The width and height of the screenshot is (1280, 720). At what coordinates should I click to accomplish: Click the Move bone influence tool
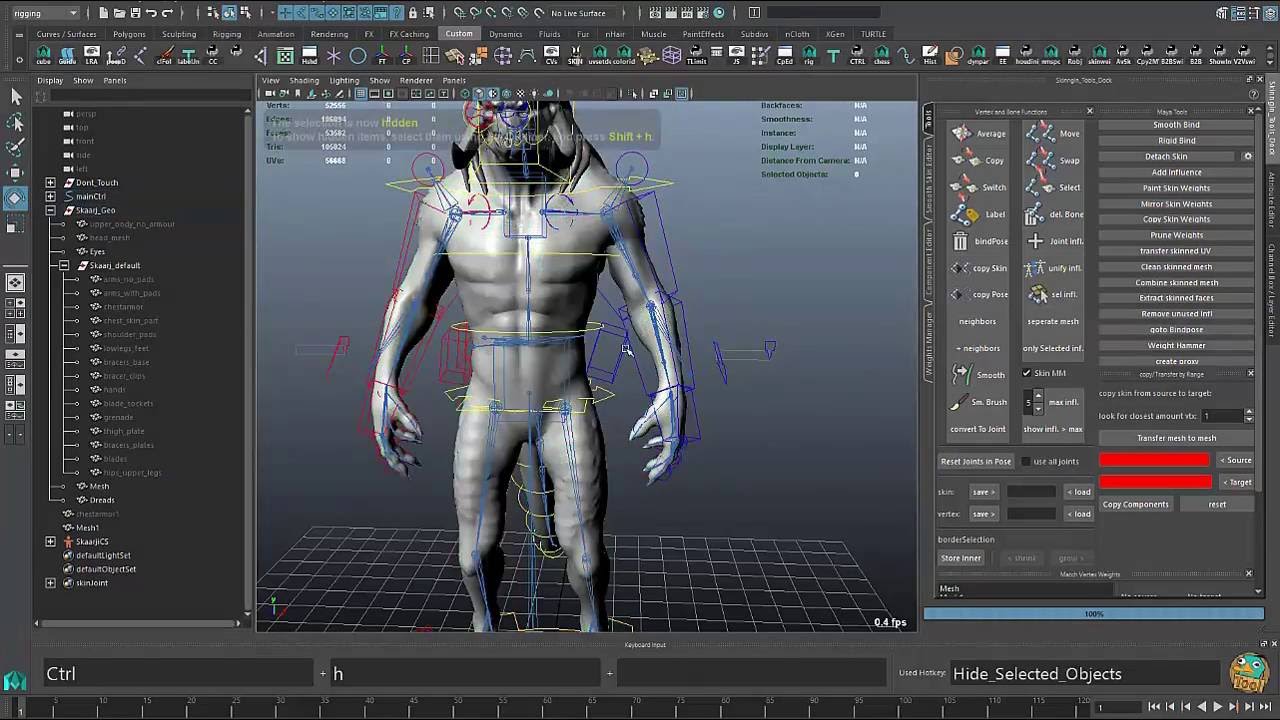pos(1054,133)
